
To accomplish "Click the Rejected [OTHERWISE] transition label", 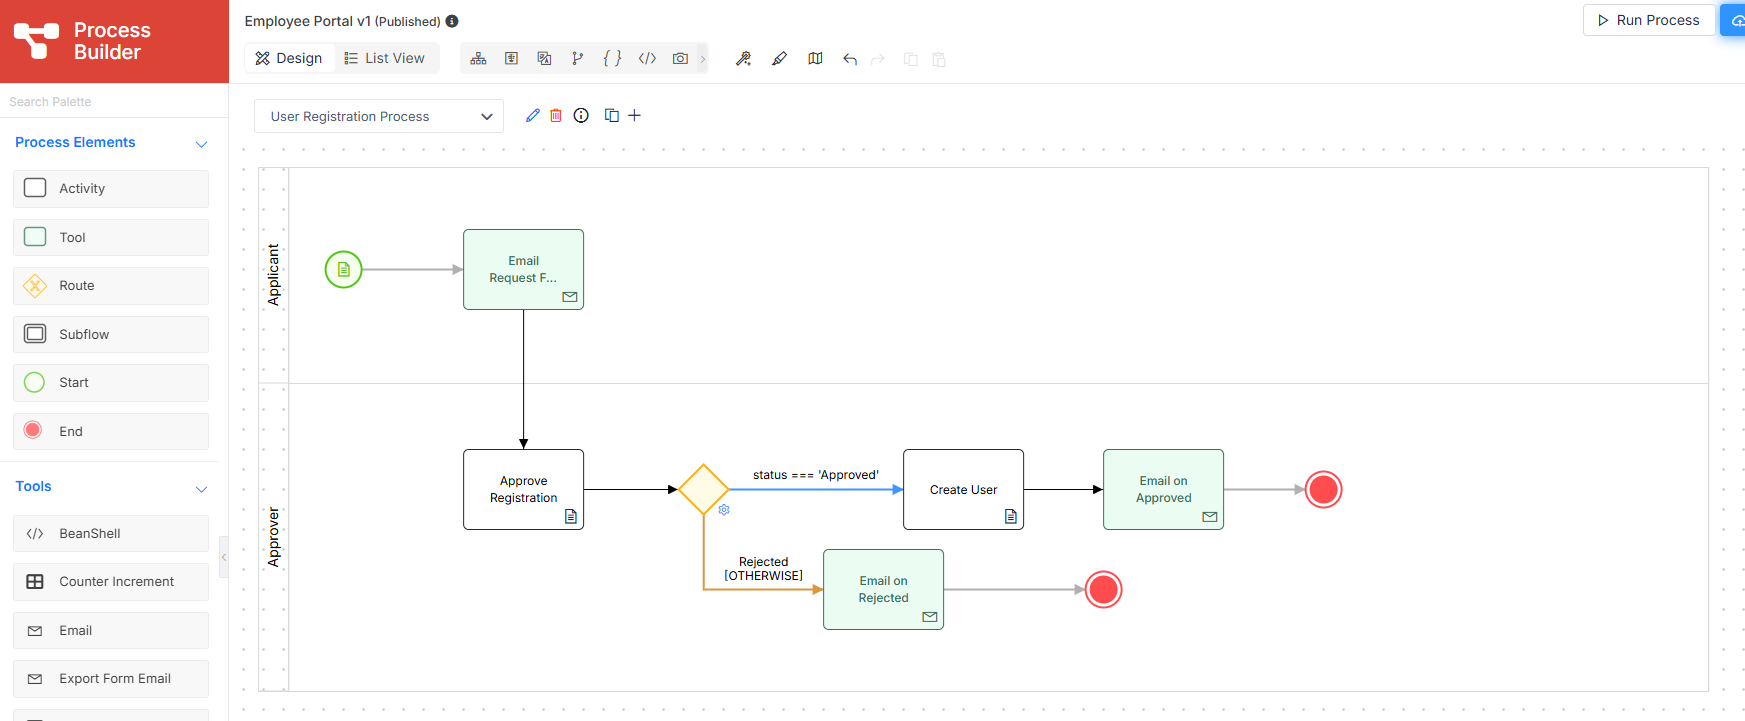I will (763, 569).
